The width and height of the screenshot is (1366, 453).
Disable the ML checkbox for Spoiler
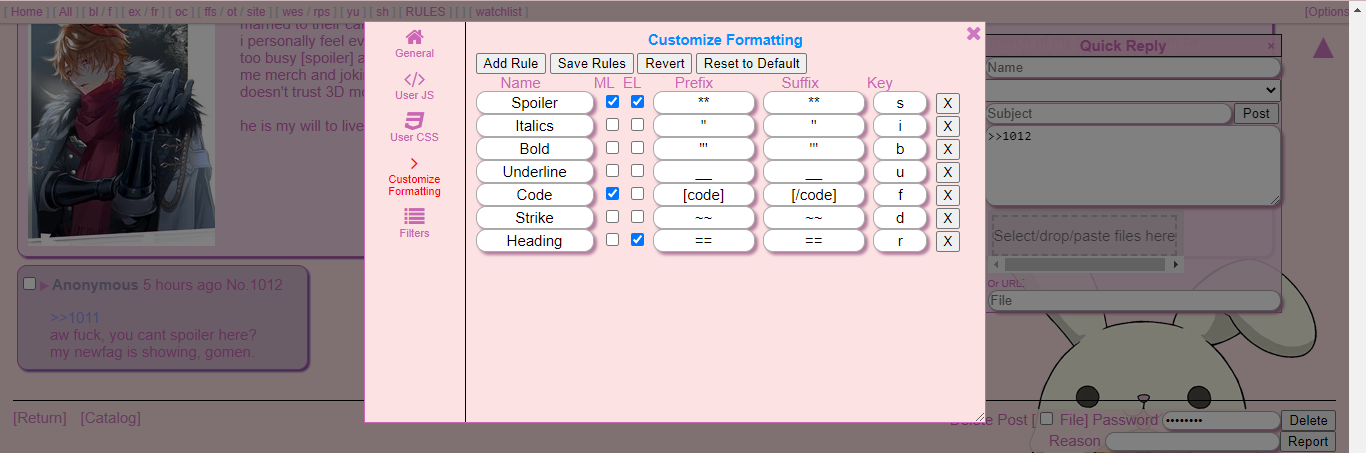[x=612, y=102]
